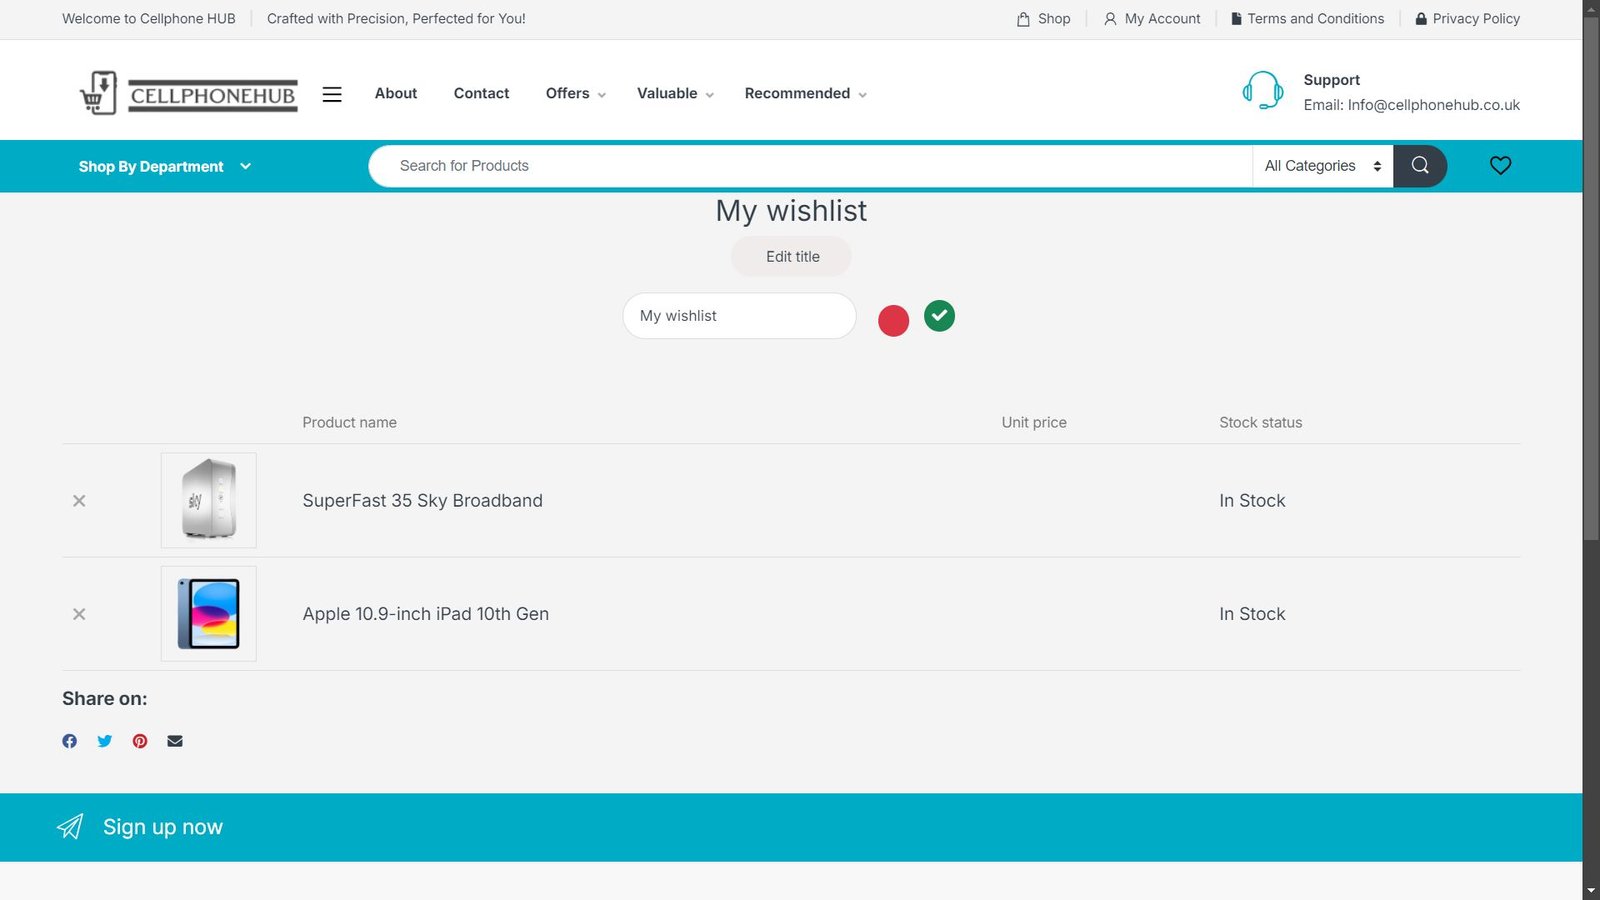Click Welcome to Cellphone HUB text
1600x900 pixels.
(x=149, y=19)
